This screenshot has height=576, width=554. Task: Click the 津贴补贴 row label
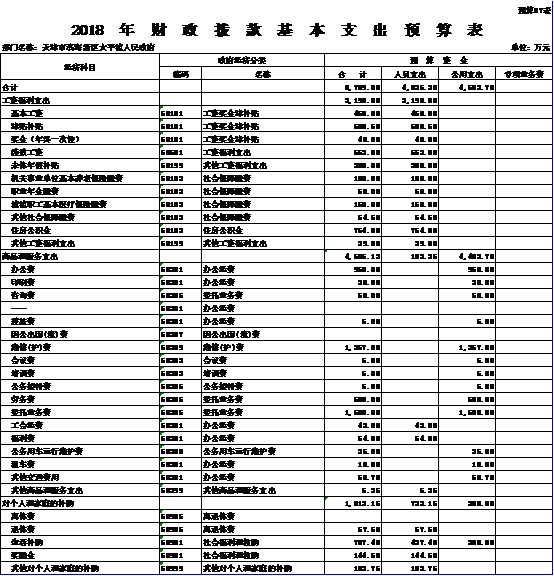(x=27, y=126)
